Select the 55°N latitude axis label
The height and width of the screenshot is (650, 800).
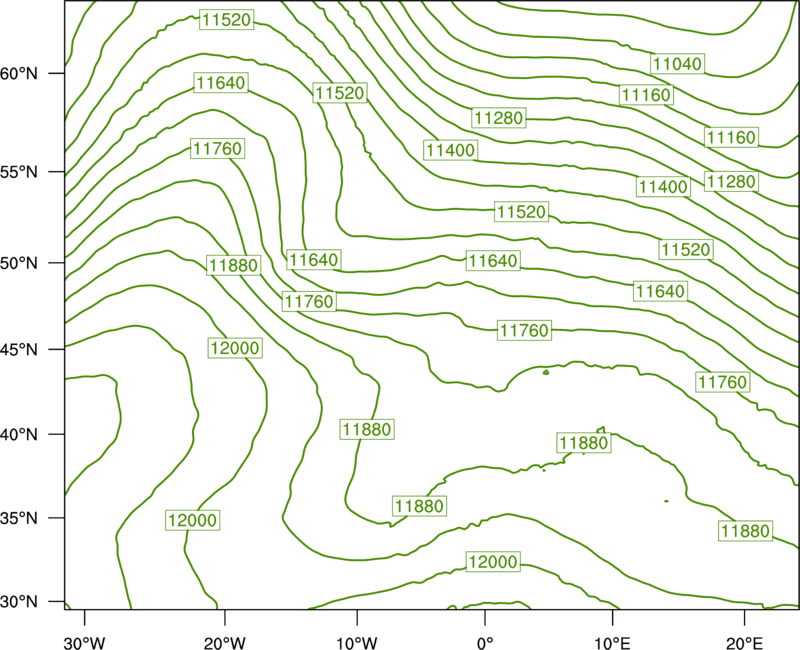point(19,172)
